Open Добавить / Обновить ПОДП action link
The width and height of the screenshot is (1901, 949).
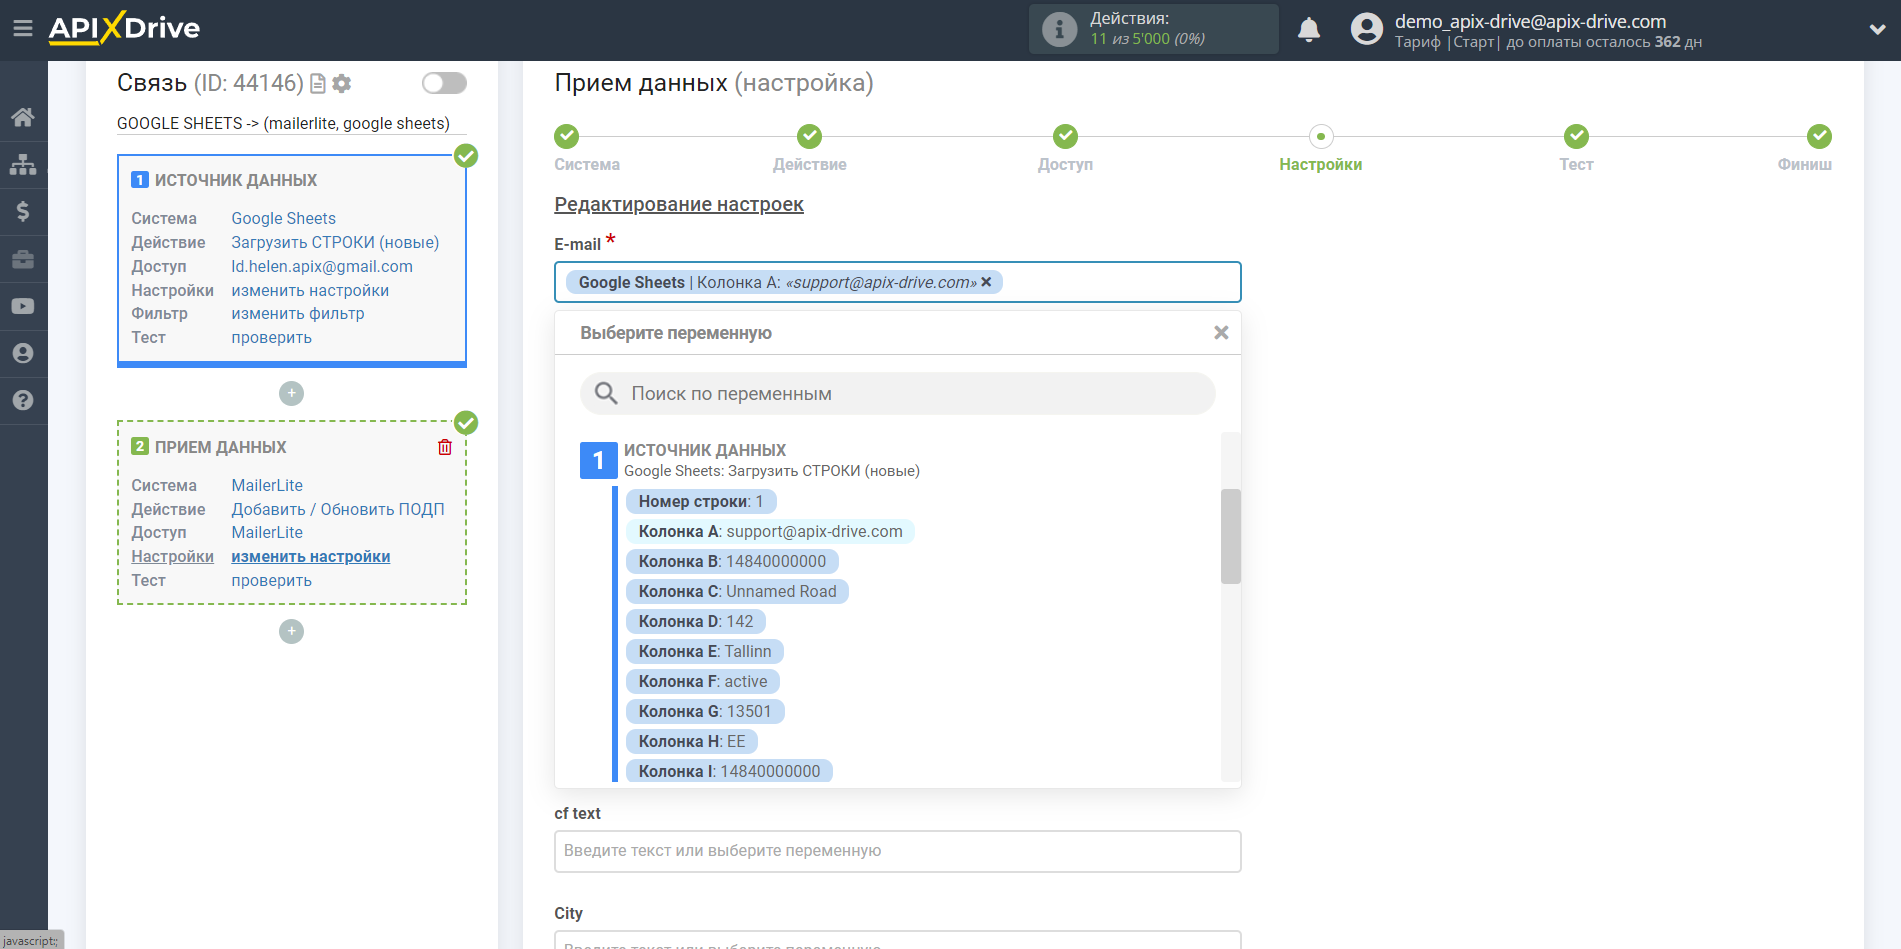coord(338,510)
